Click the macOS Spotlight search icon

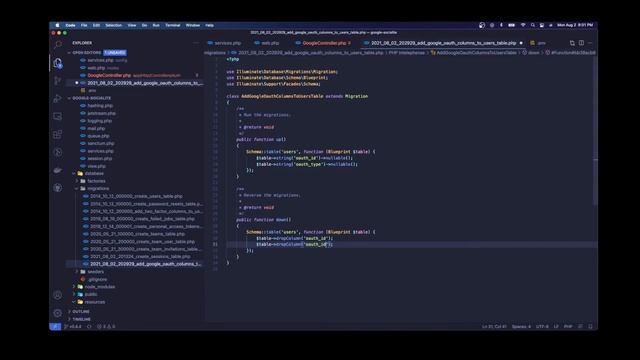[x=533, y=25]
